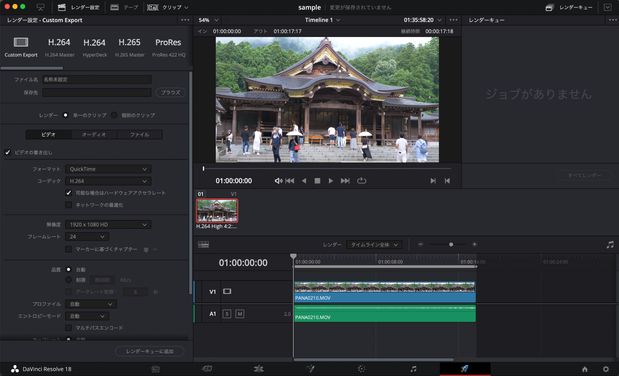Image resolution: width=619 pixels, height=376 pixels.
Task: Open the H.264 codec dropdown
Action: 108,181
